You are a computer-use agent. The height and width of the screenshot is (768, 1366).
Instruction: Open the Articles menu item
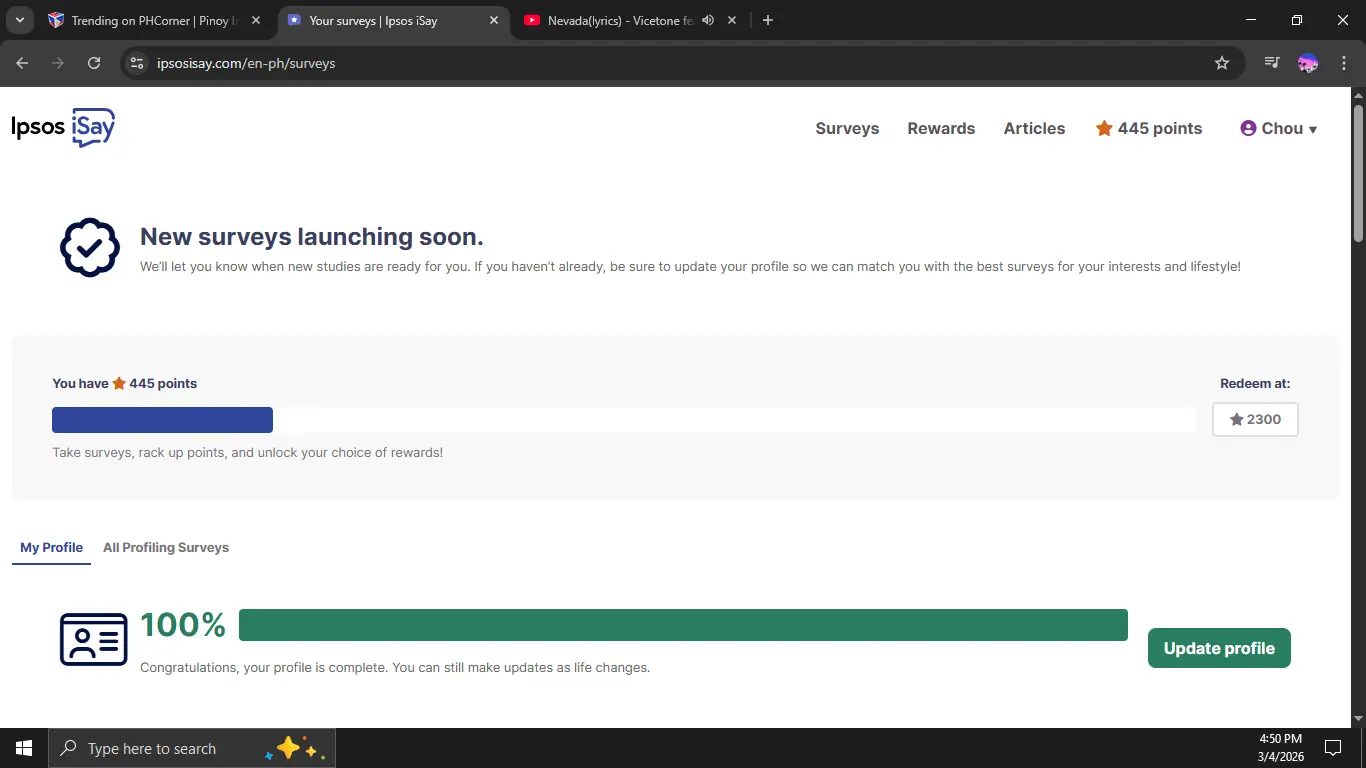(1034, 128)
